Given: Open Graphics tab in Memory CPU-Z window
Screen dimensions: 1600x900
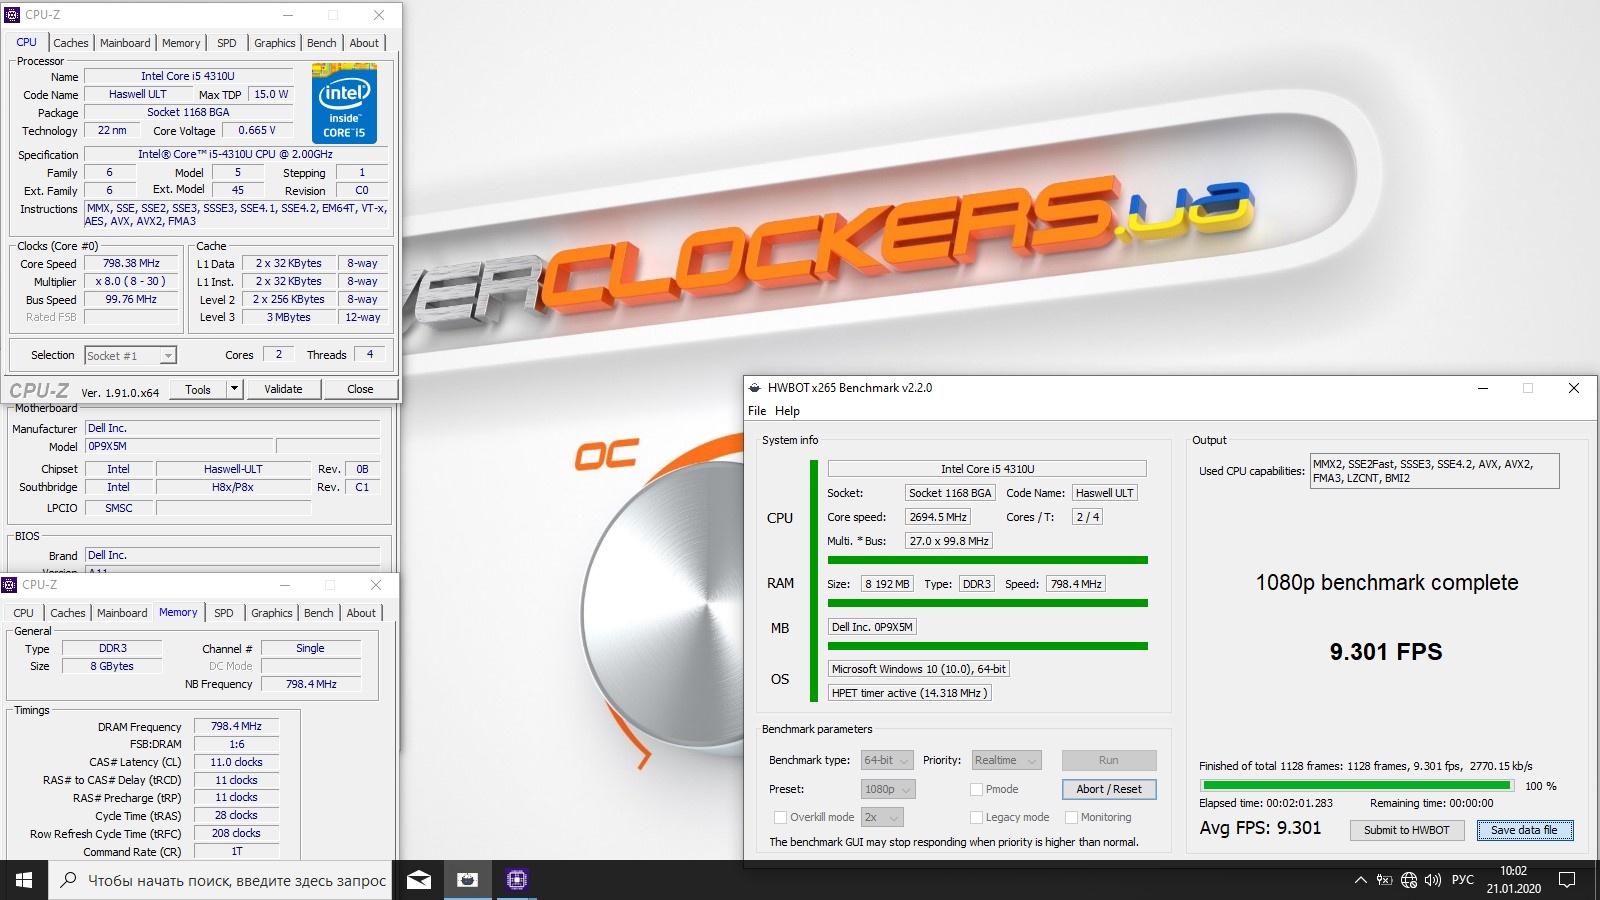Looking at the screenshot, I should (x=271, y=613).
